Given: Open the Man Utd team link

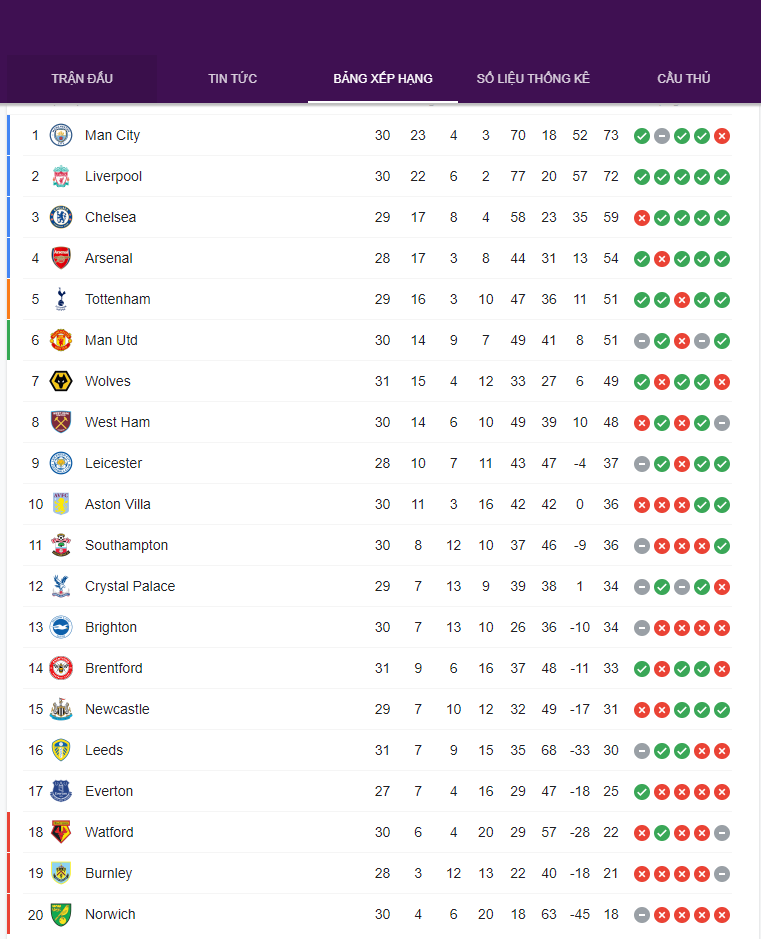Looking at the screenshot, I should tap(111, 340).
